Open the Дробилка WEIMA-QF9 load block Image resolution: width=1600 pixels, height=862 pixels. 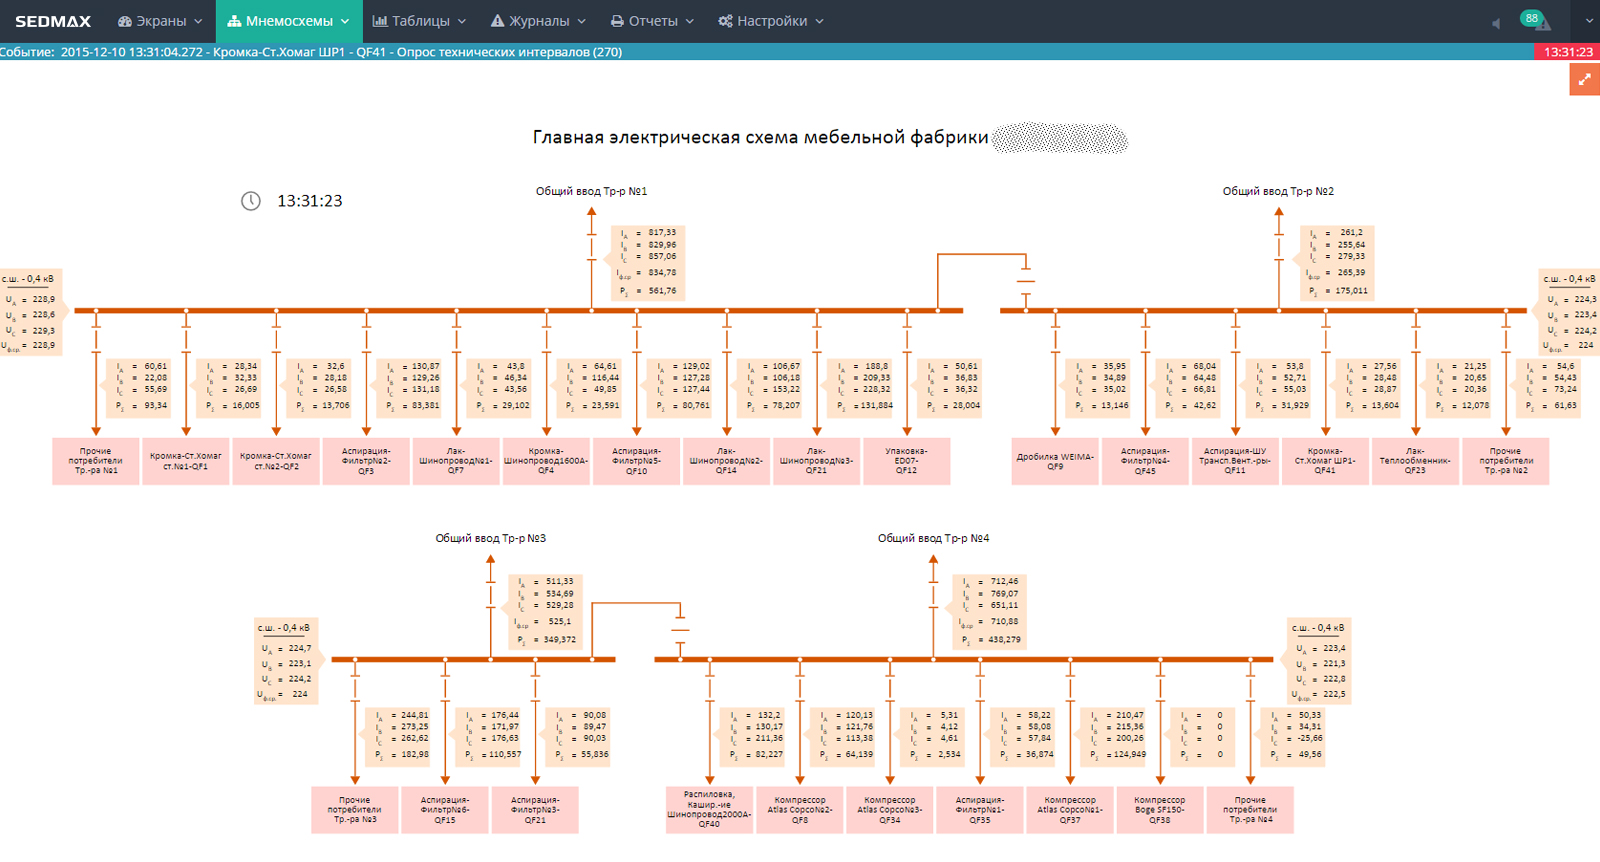pyautogui.click(x=1055, y=461)
